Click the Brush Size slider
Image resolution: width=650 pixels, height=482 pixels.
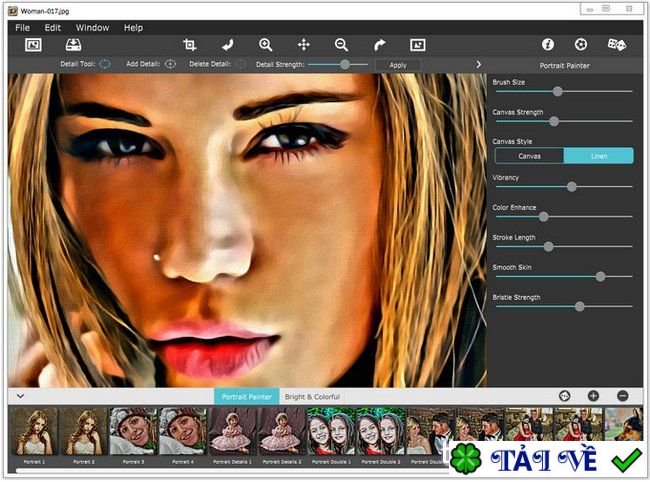558,91
